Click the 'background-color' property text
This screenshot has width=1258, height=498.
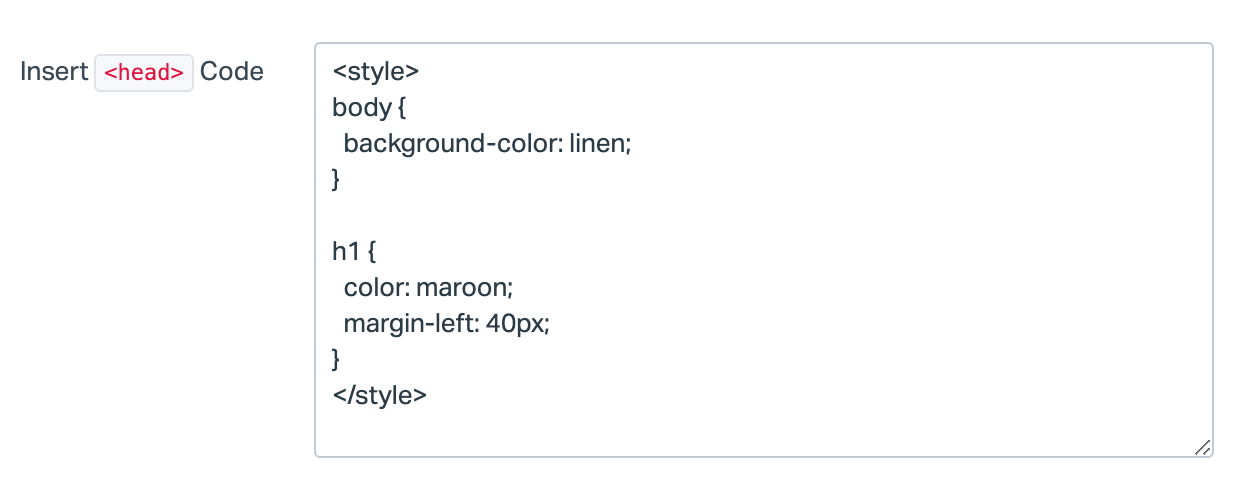452,144
